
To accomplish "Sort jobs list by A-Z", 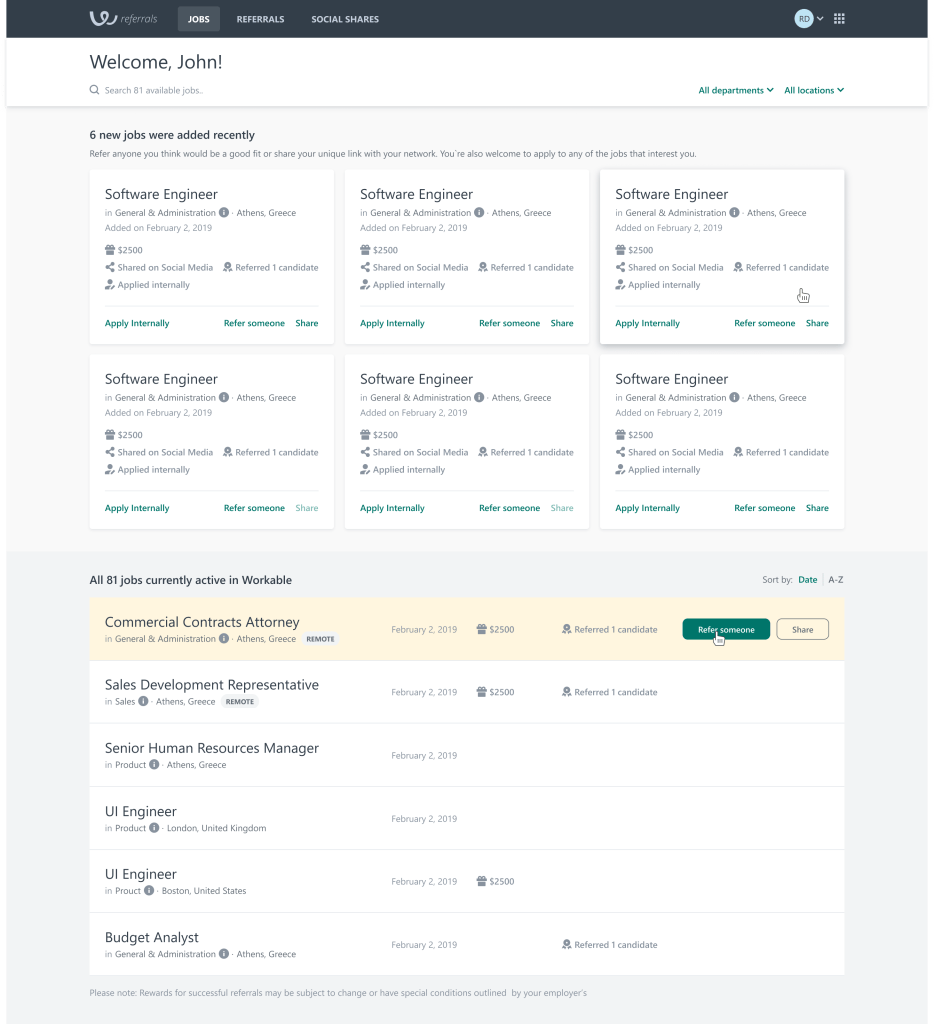I will tap(836, 580).
